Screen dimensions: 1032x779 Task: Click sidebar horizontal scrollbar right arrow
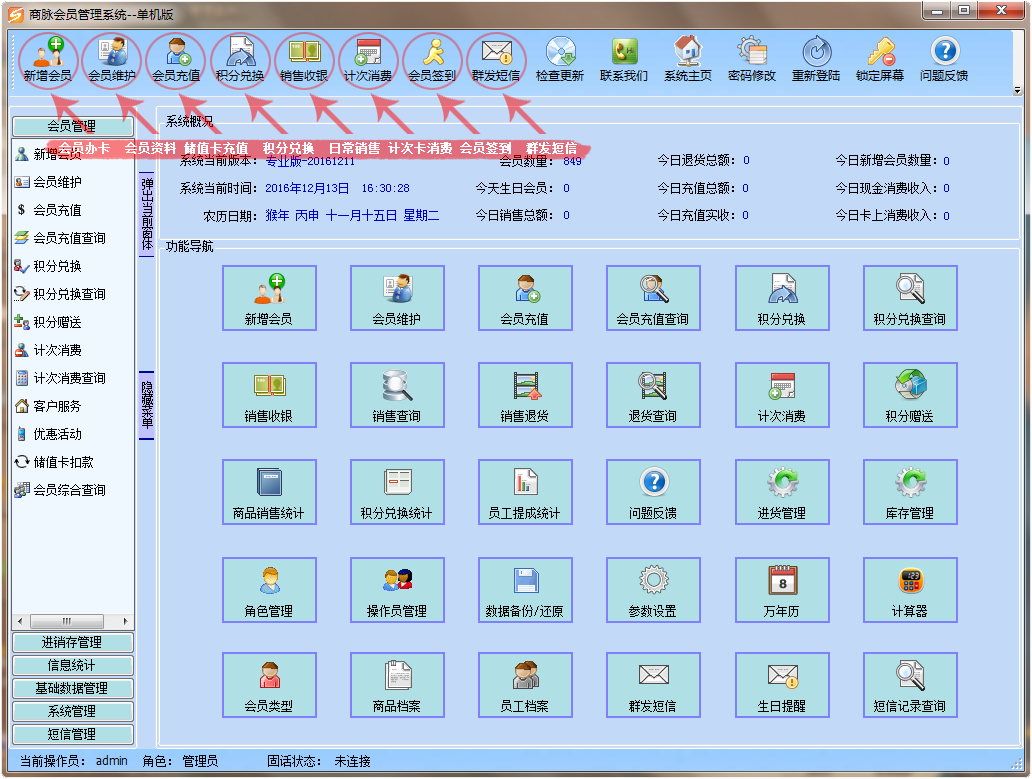coord(125,621)
